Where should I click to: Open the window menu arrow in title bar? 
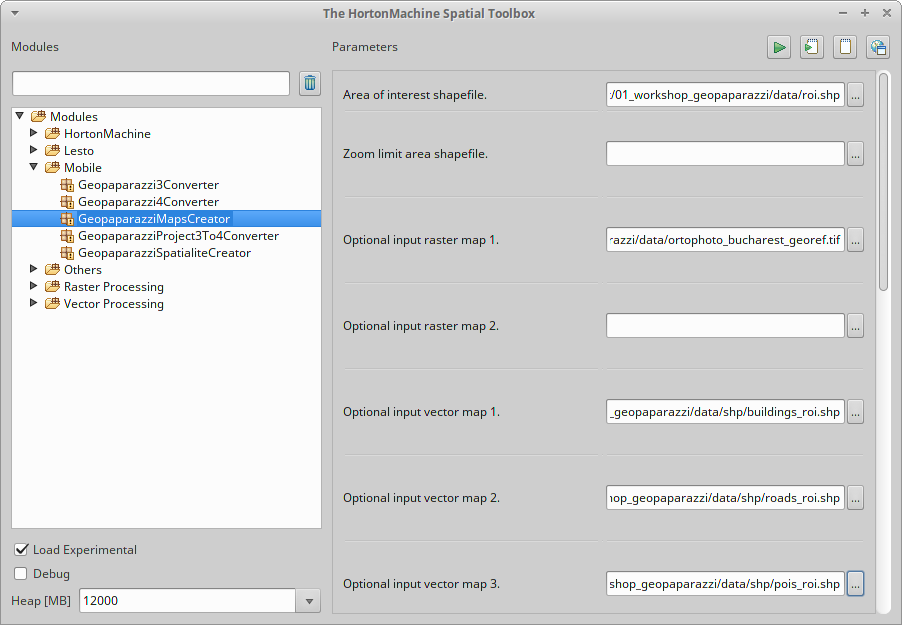pos(15,13)
